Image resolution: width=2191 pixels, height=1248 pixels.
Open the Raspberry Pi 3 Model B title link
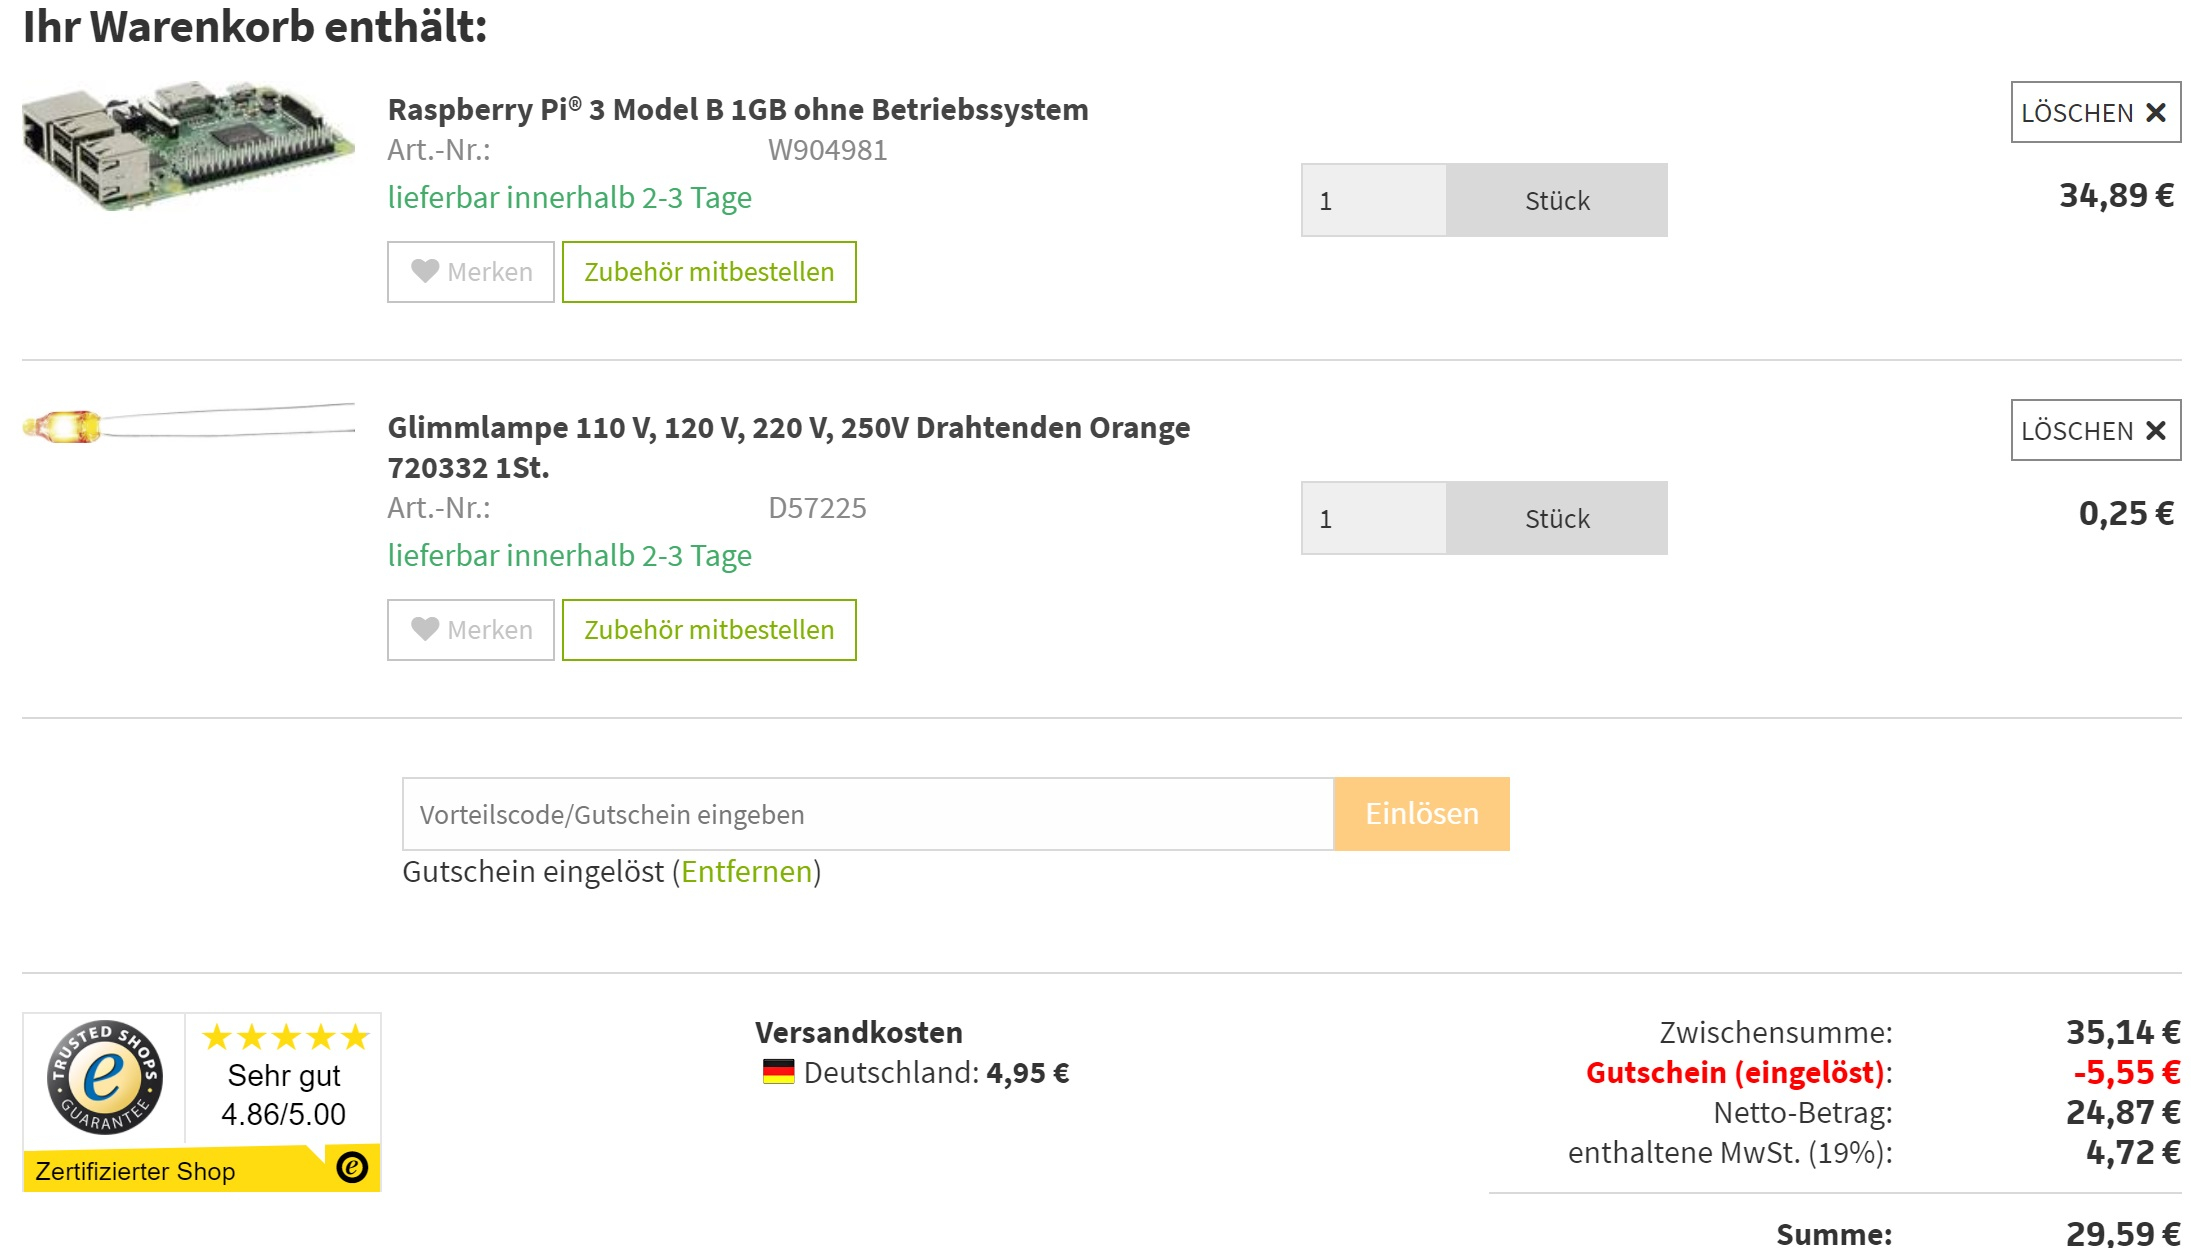click(738, 109)
